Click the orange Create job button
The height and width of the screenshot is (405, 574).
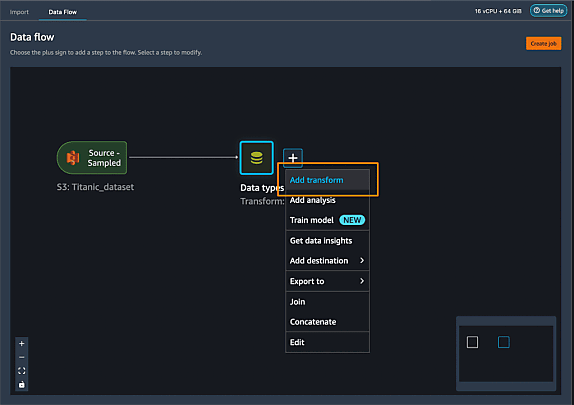pos(543,44)
